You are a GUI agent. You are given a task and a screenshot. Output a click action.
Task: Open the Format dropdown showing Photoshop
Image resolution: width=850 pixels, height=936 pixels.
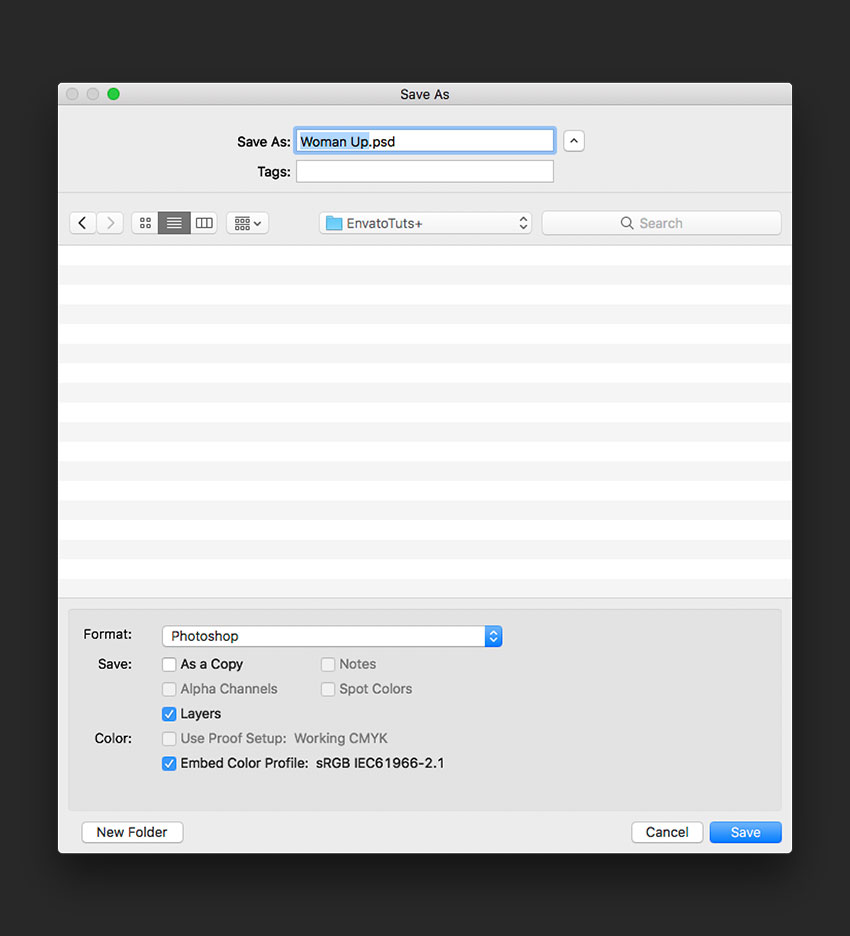tap(332, 636)
